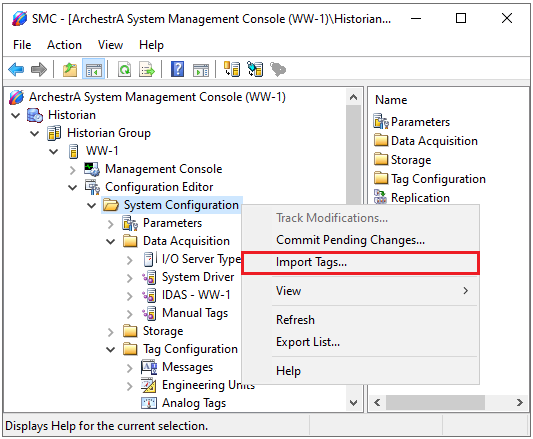Click the Parameters icon in right pane
533x439 pixels.
381,121
